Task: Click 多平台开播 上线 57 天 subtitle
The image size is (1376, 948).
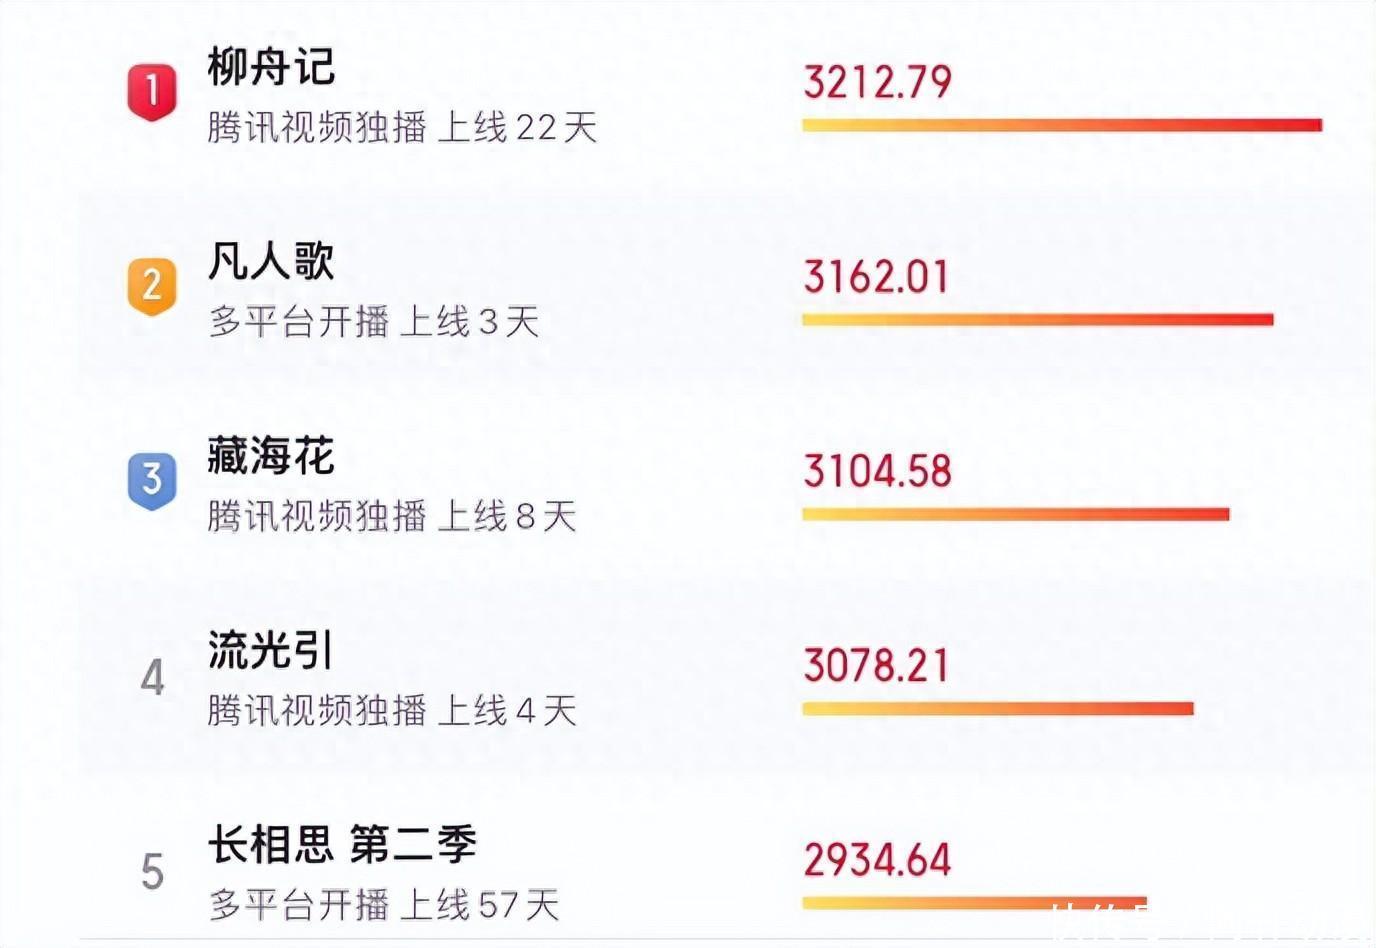Action: tap(384, 905)
